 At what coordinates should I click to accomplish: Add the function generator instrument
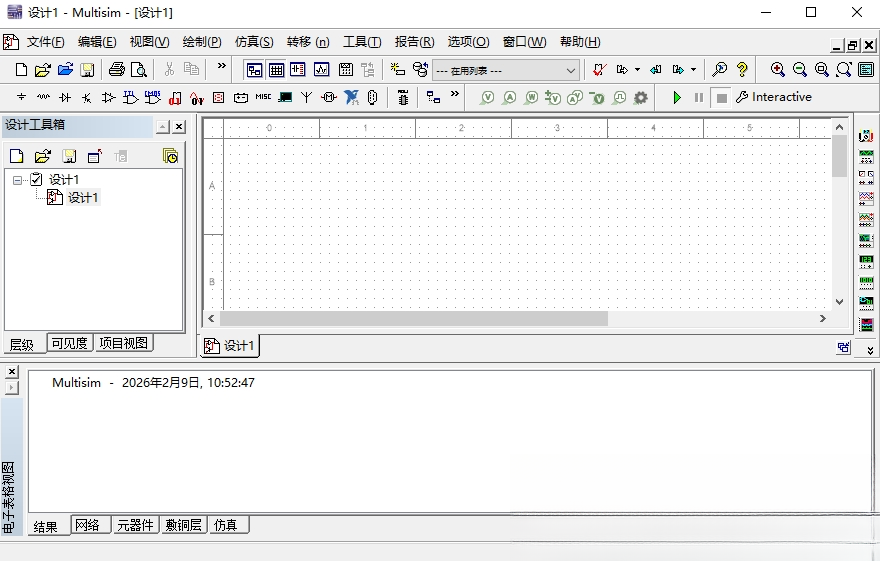coord(866,157)
